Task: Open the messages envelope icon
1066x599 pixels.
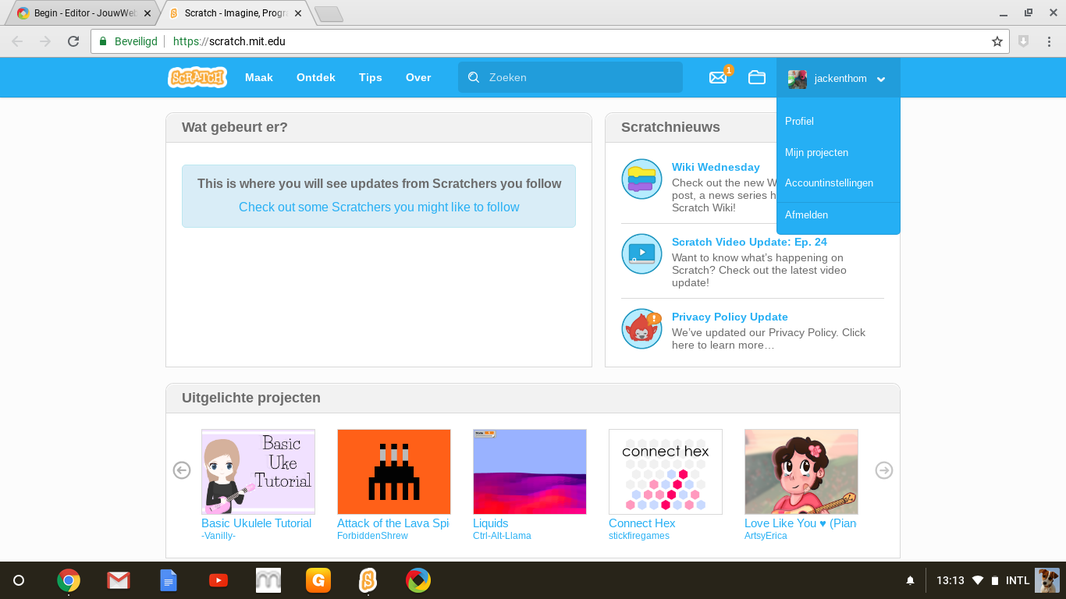Action: click(x=718, y=78)
